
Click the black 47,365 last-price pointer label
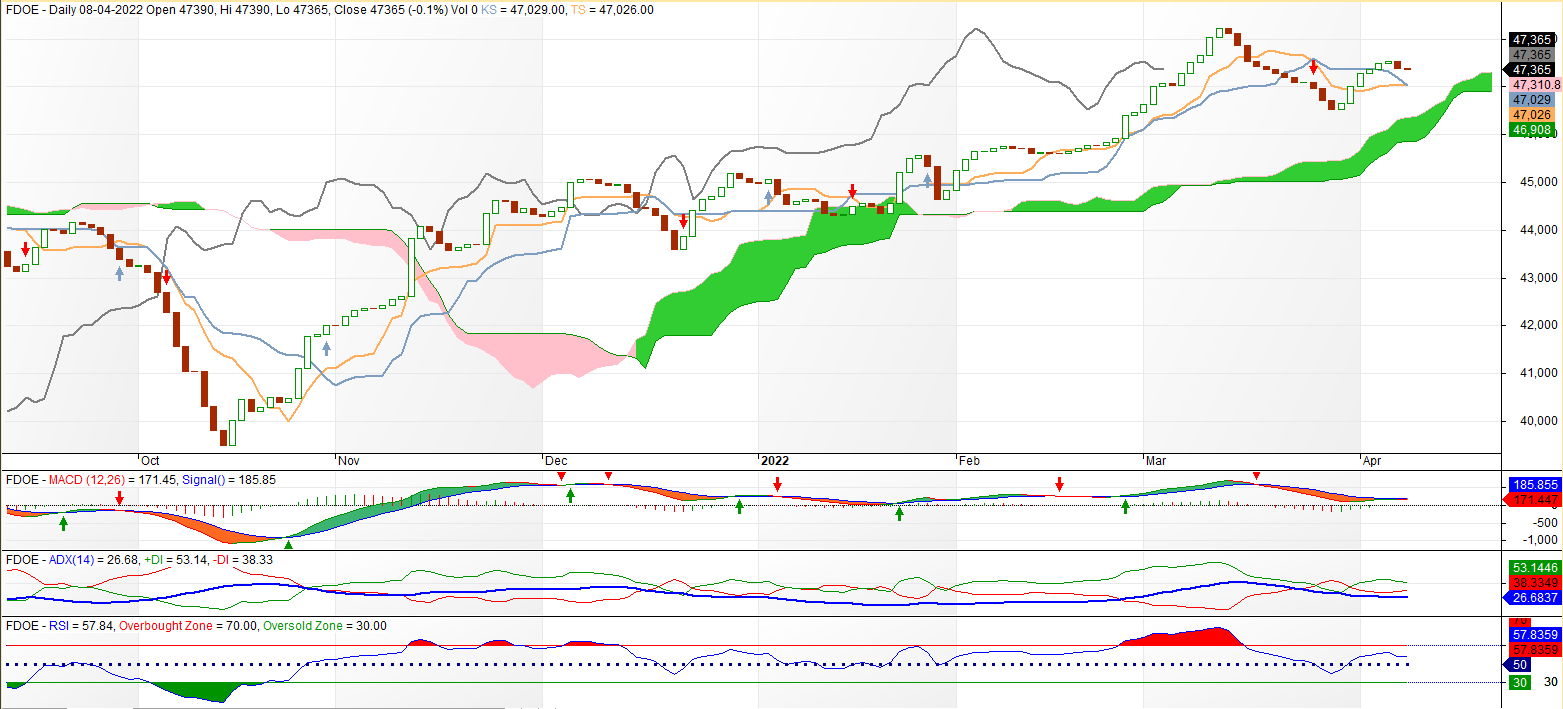[x=1530, y=69]
